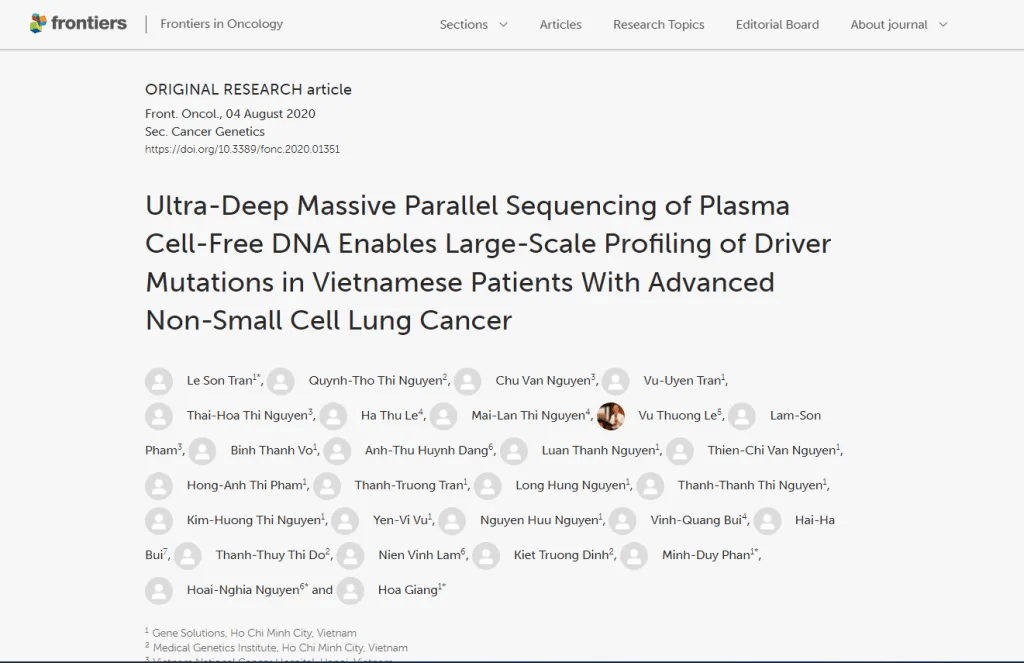
Task: Open author profile Hoai-Nghia Nguyen
Action: pos(243,590)
